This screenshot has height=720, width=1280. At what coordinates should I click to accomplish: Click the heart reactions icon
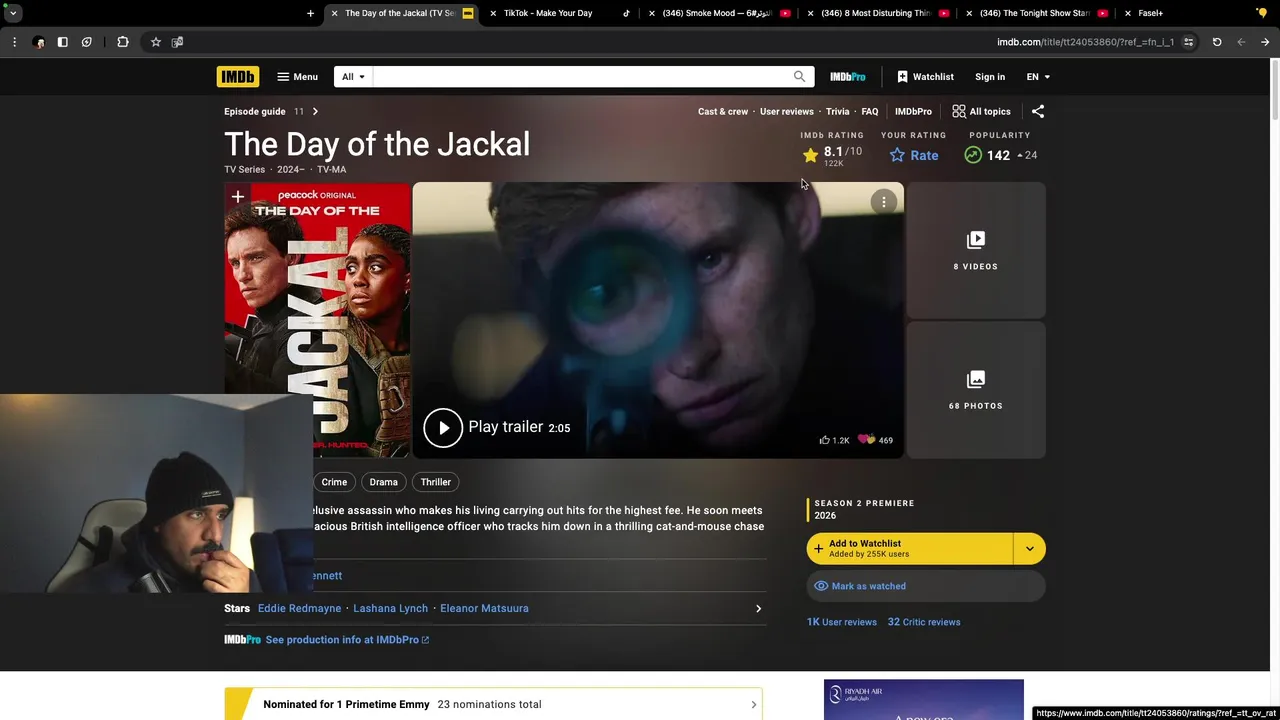866,440
